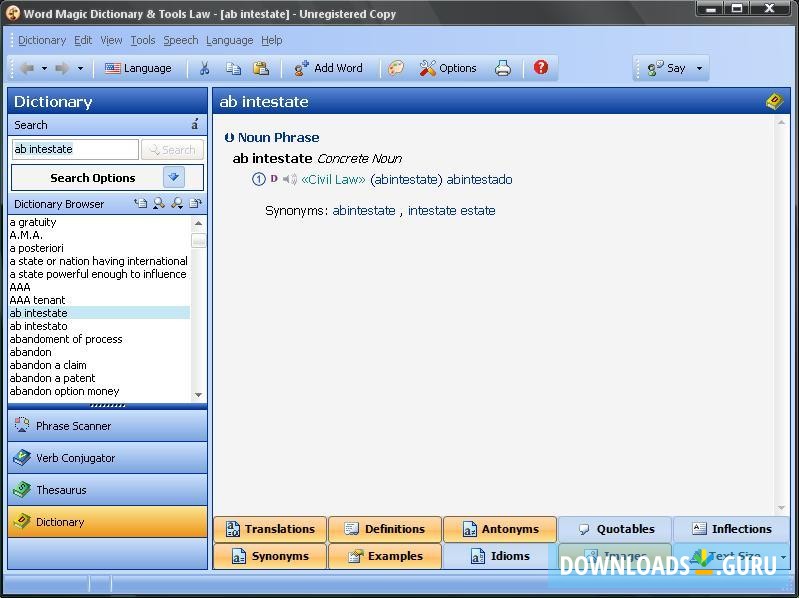This screenshot has height=598, width=799.
Task: Click the Dictionary Browser second magnifier icon
Action: 177,203
